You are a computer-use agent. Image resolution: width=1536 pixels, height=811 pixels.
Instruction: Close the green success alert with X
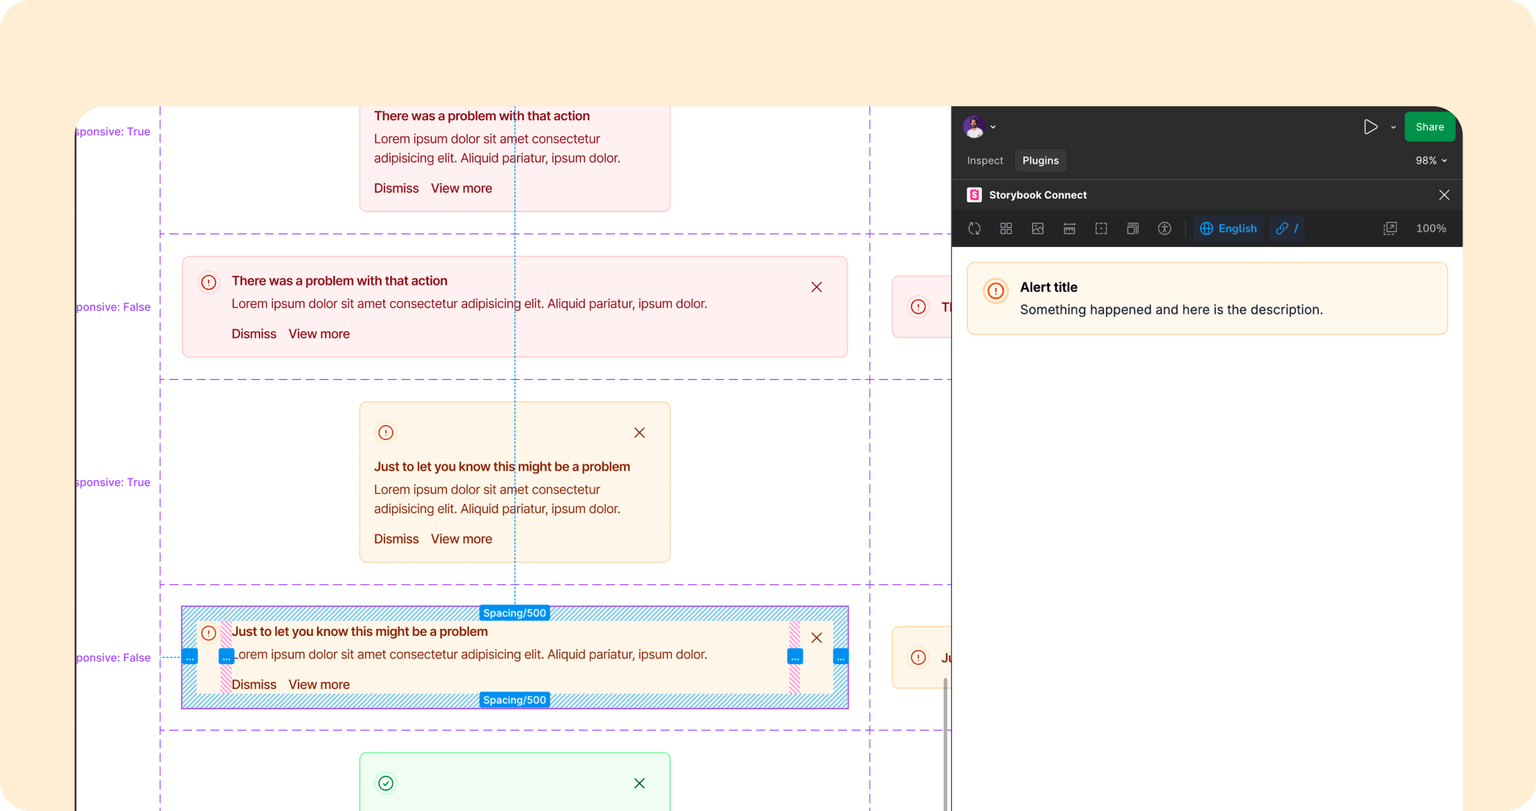(x=639, y=784)
